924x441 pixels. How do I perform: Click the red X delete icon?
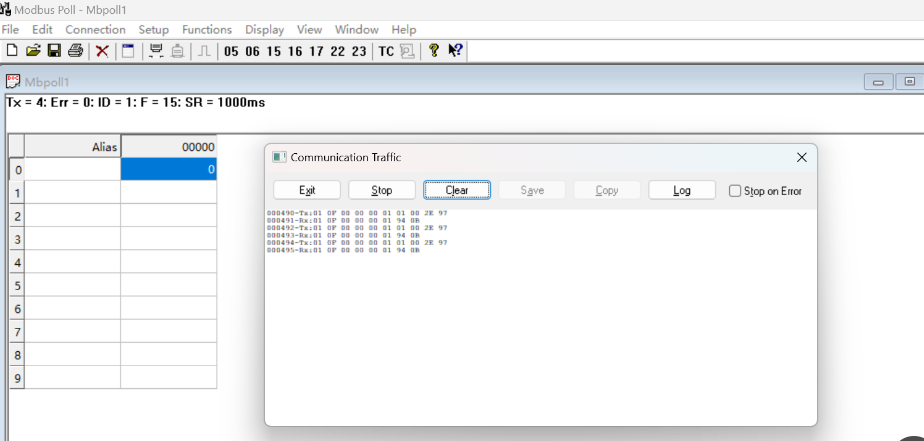pos(102,51)
